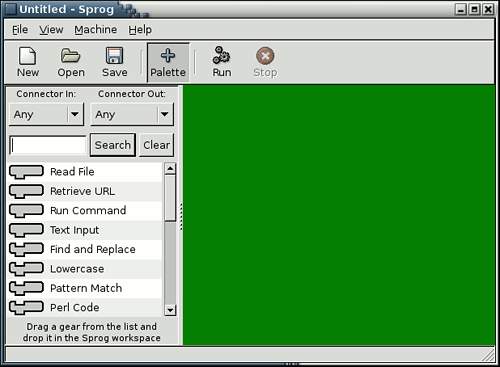This screenshot has width=500, height=367.
Task: Click into the gear search text field
Action: point(48,145)
